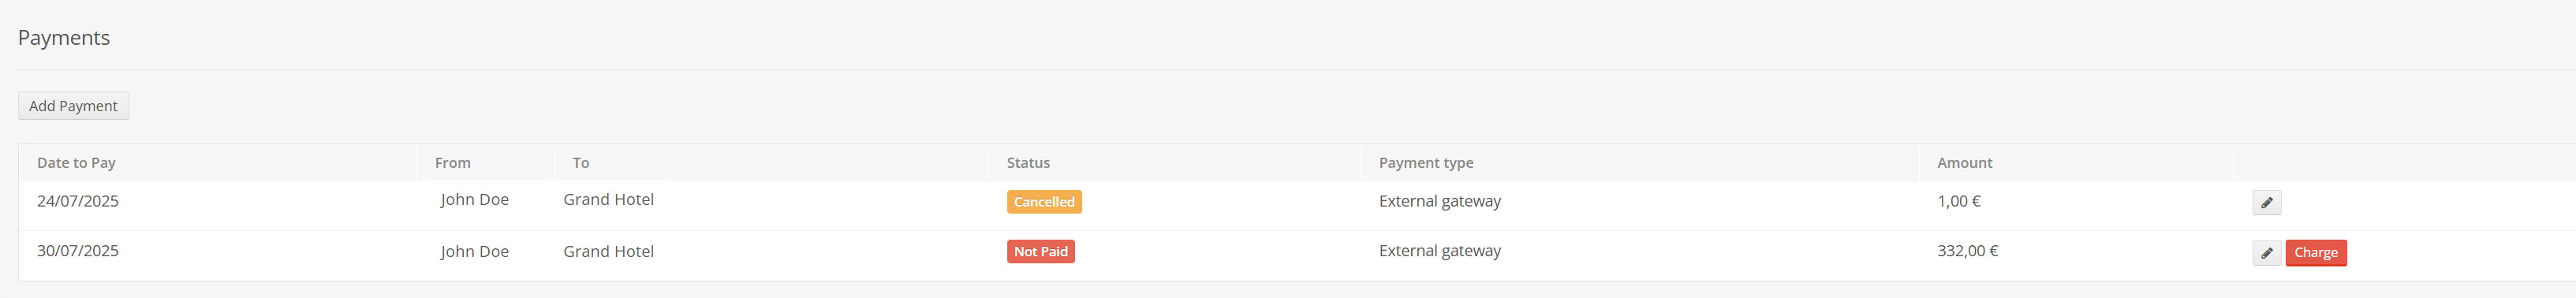Screen dimensions: 2576x298
Task: Select the 24/07/2025 date cell
Action: 78,201
